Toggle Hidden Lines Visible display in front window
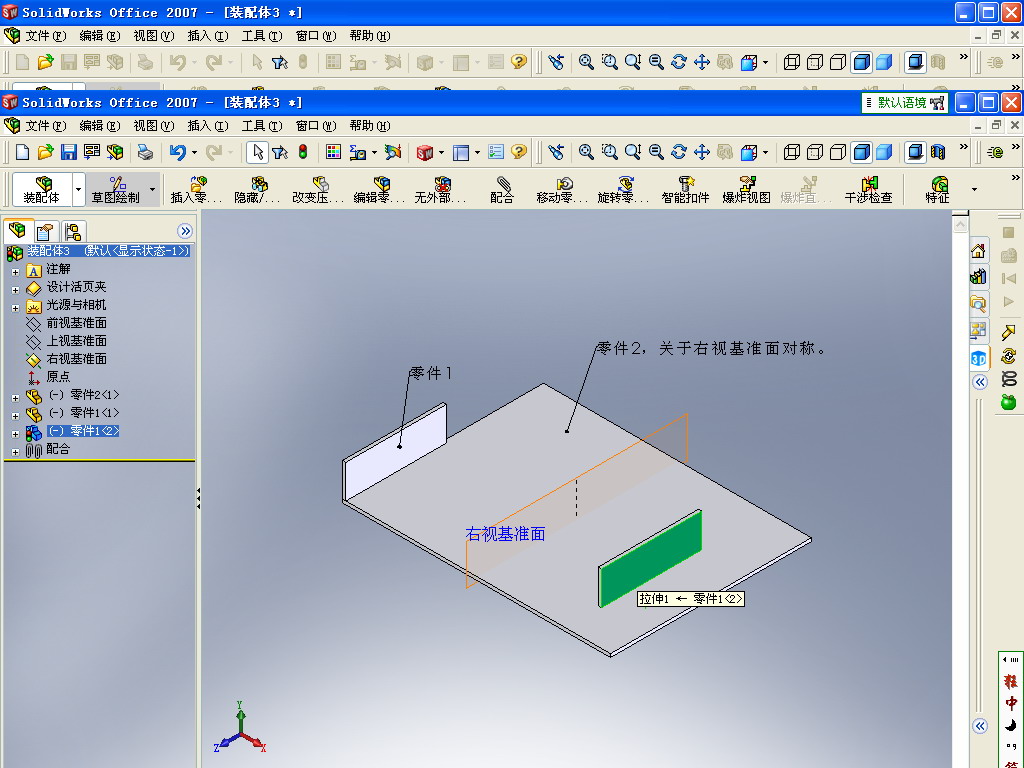Viewport: 1024px width, 768px height. pyautogui.click(x=814, y=152)
